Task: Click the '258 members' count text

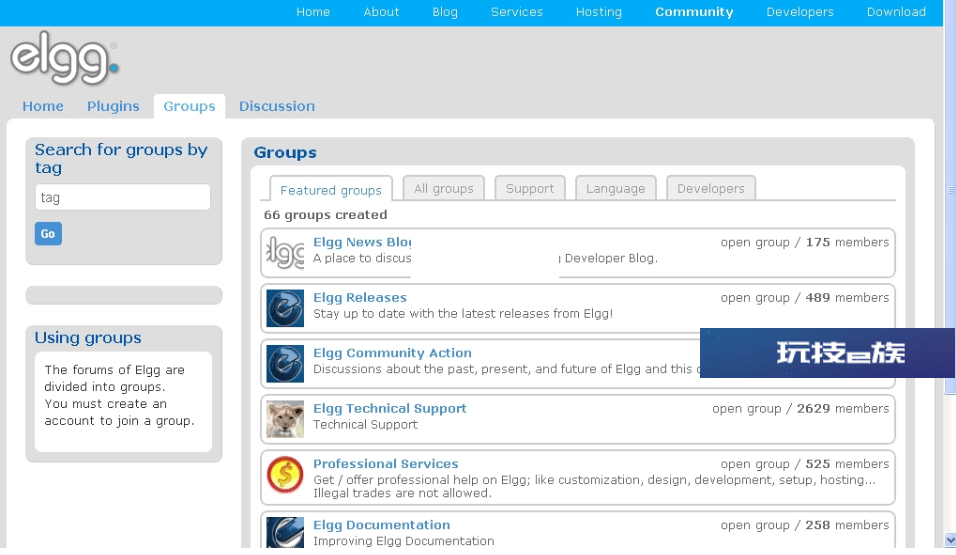Action: (847, 525)
